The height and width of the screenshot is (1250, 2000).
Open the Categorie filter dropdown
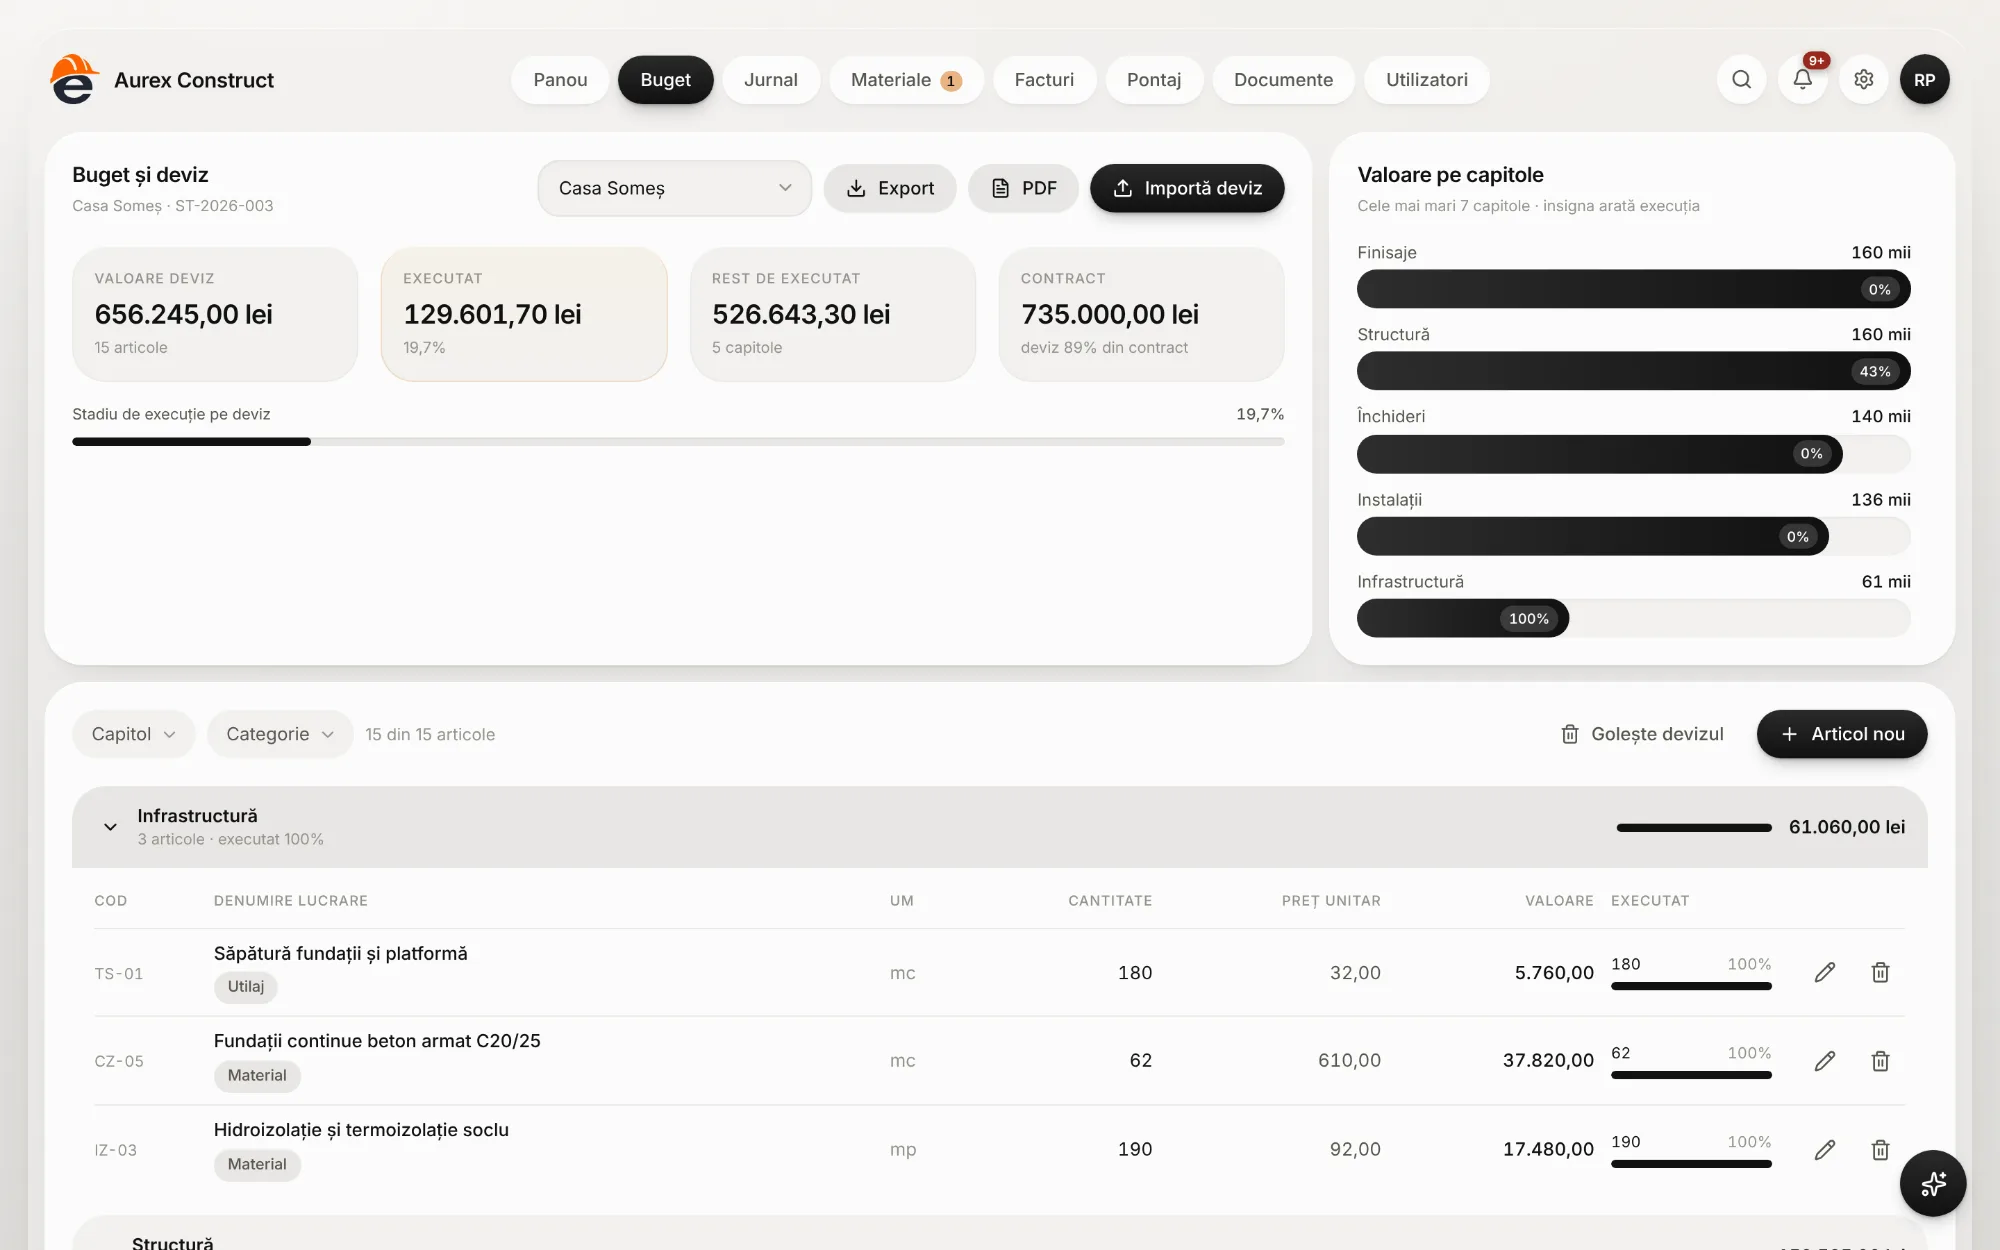[279, 734]
